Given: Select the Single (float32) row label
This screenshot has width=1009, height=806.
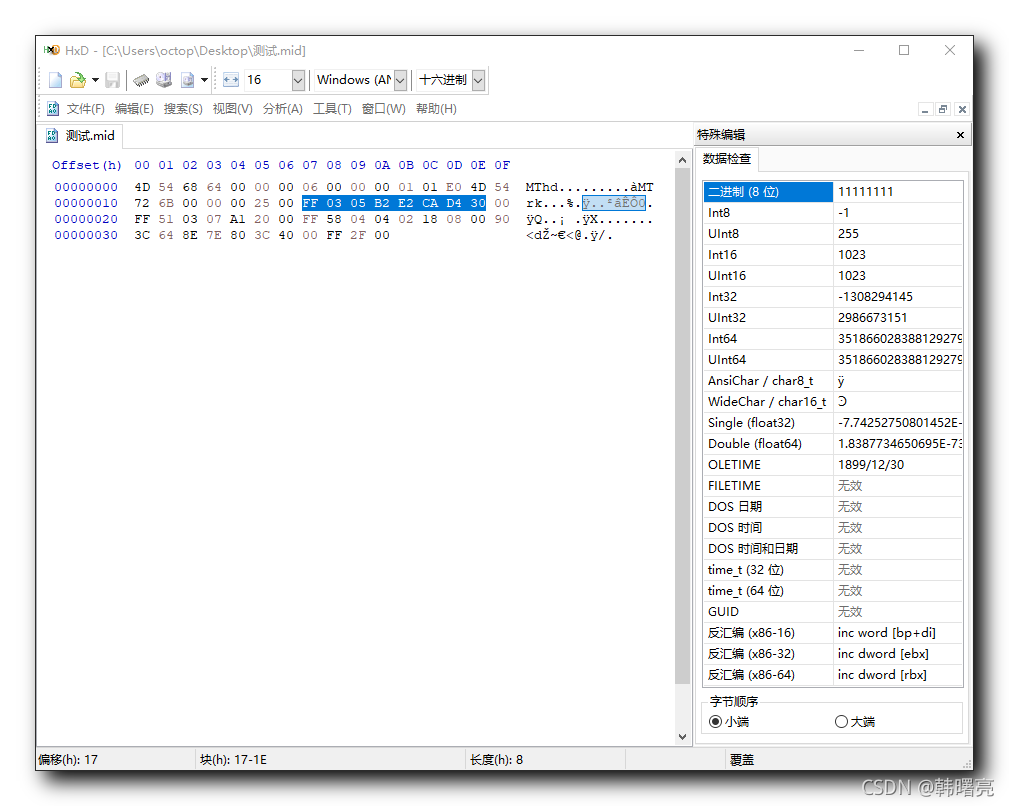Looking at the screenshot, I should pos(751,423).
